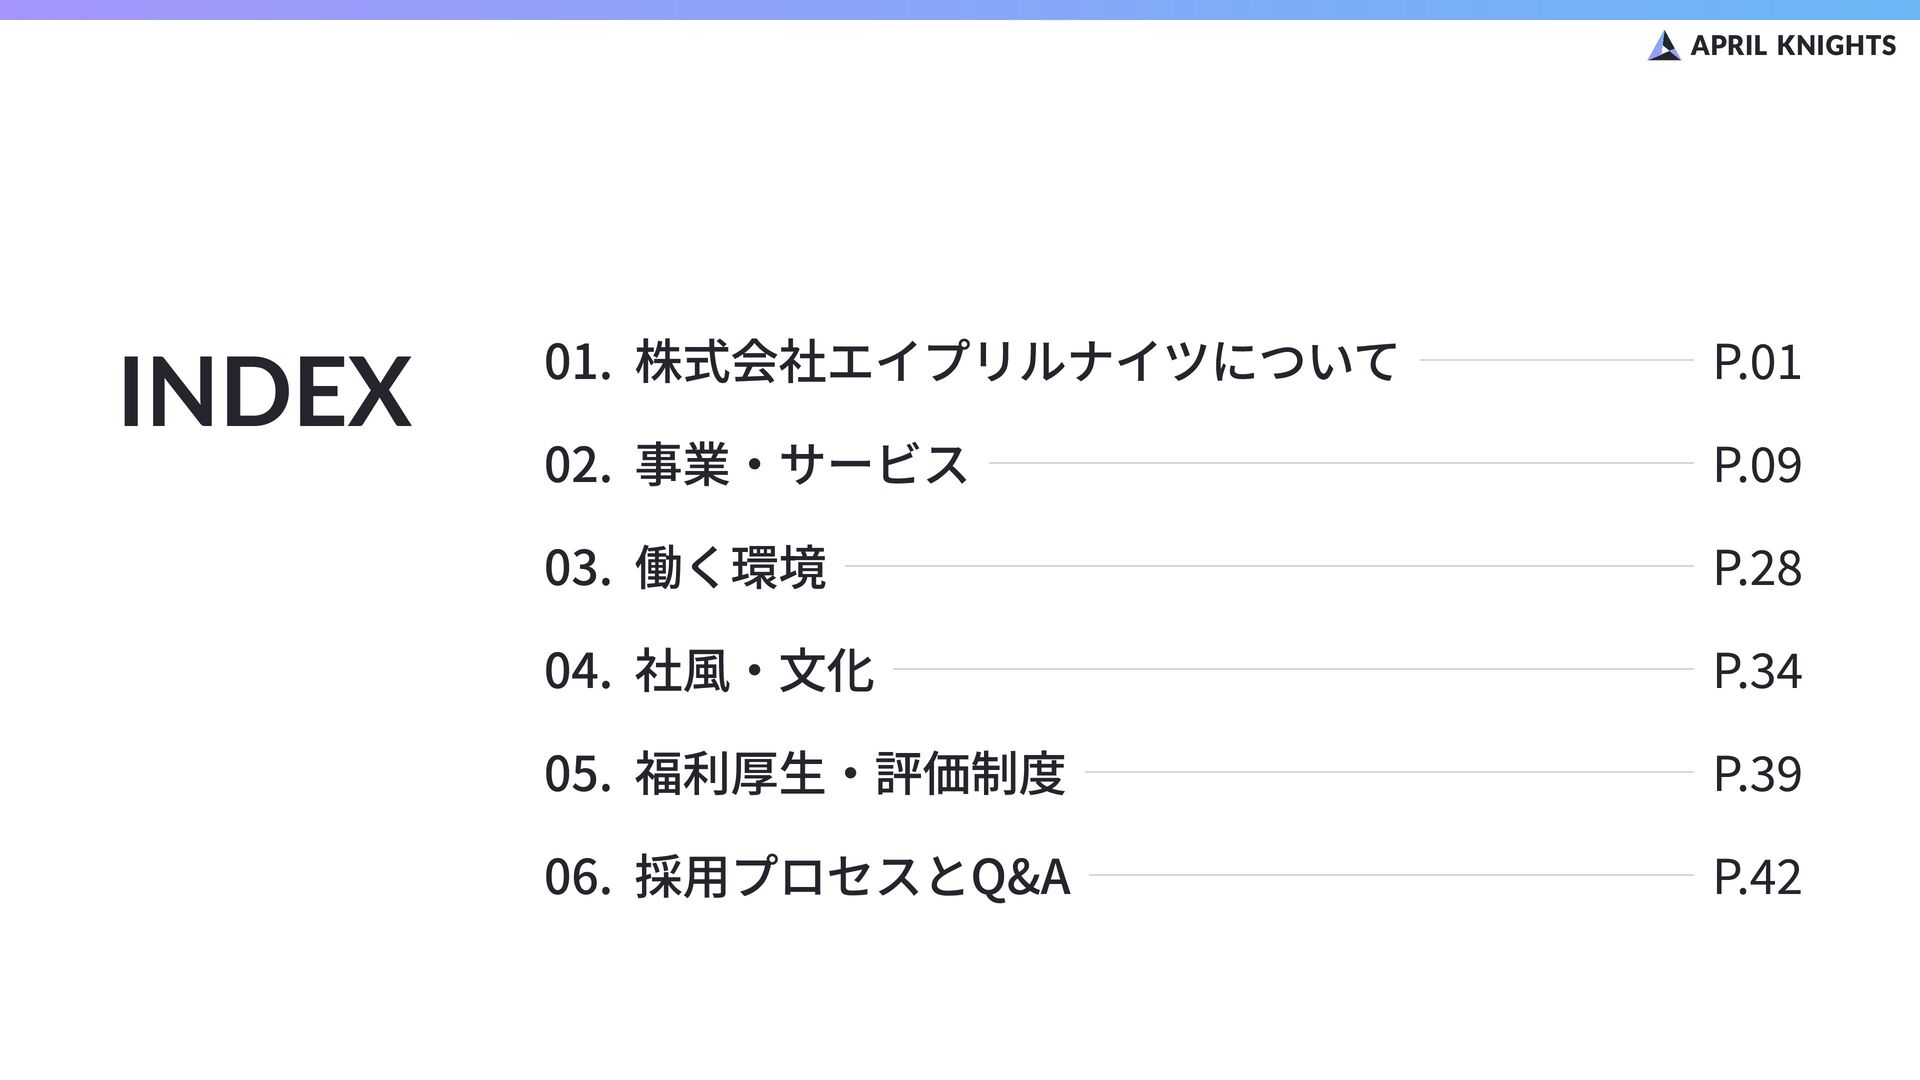The image size is (1920, 1080).
Task: Click the number 03. label
Action: click(x=577, y=568)
